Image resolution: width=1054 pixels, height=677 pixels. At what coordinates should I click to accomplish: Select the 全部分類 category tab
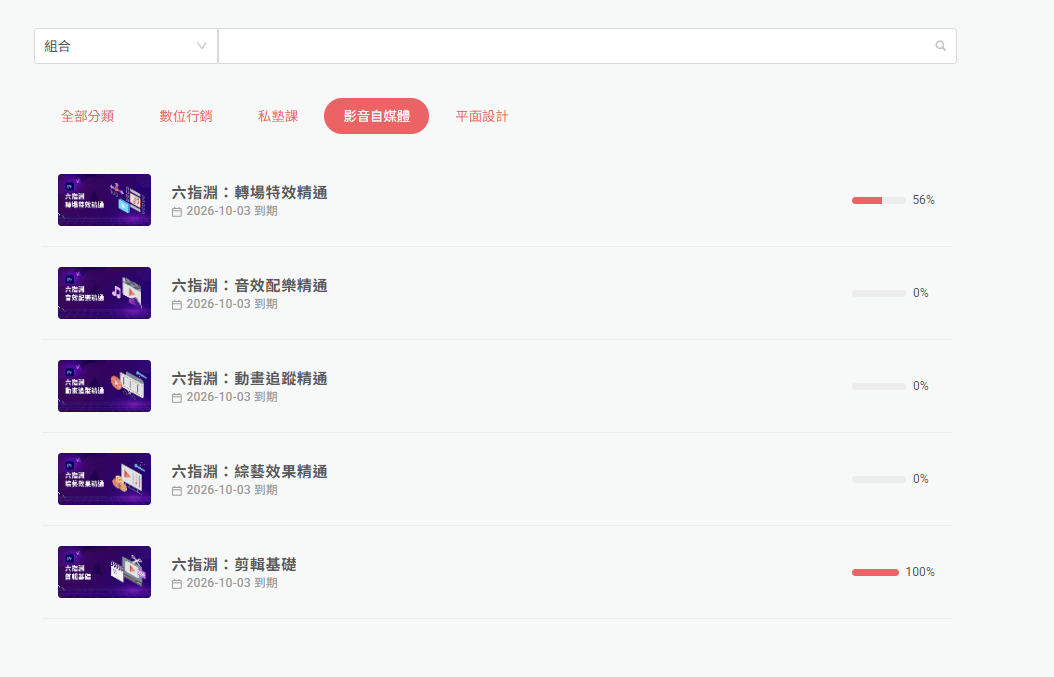pos(87,116)
